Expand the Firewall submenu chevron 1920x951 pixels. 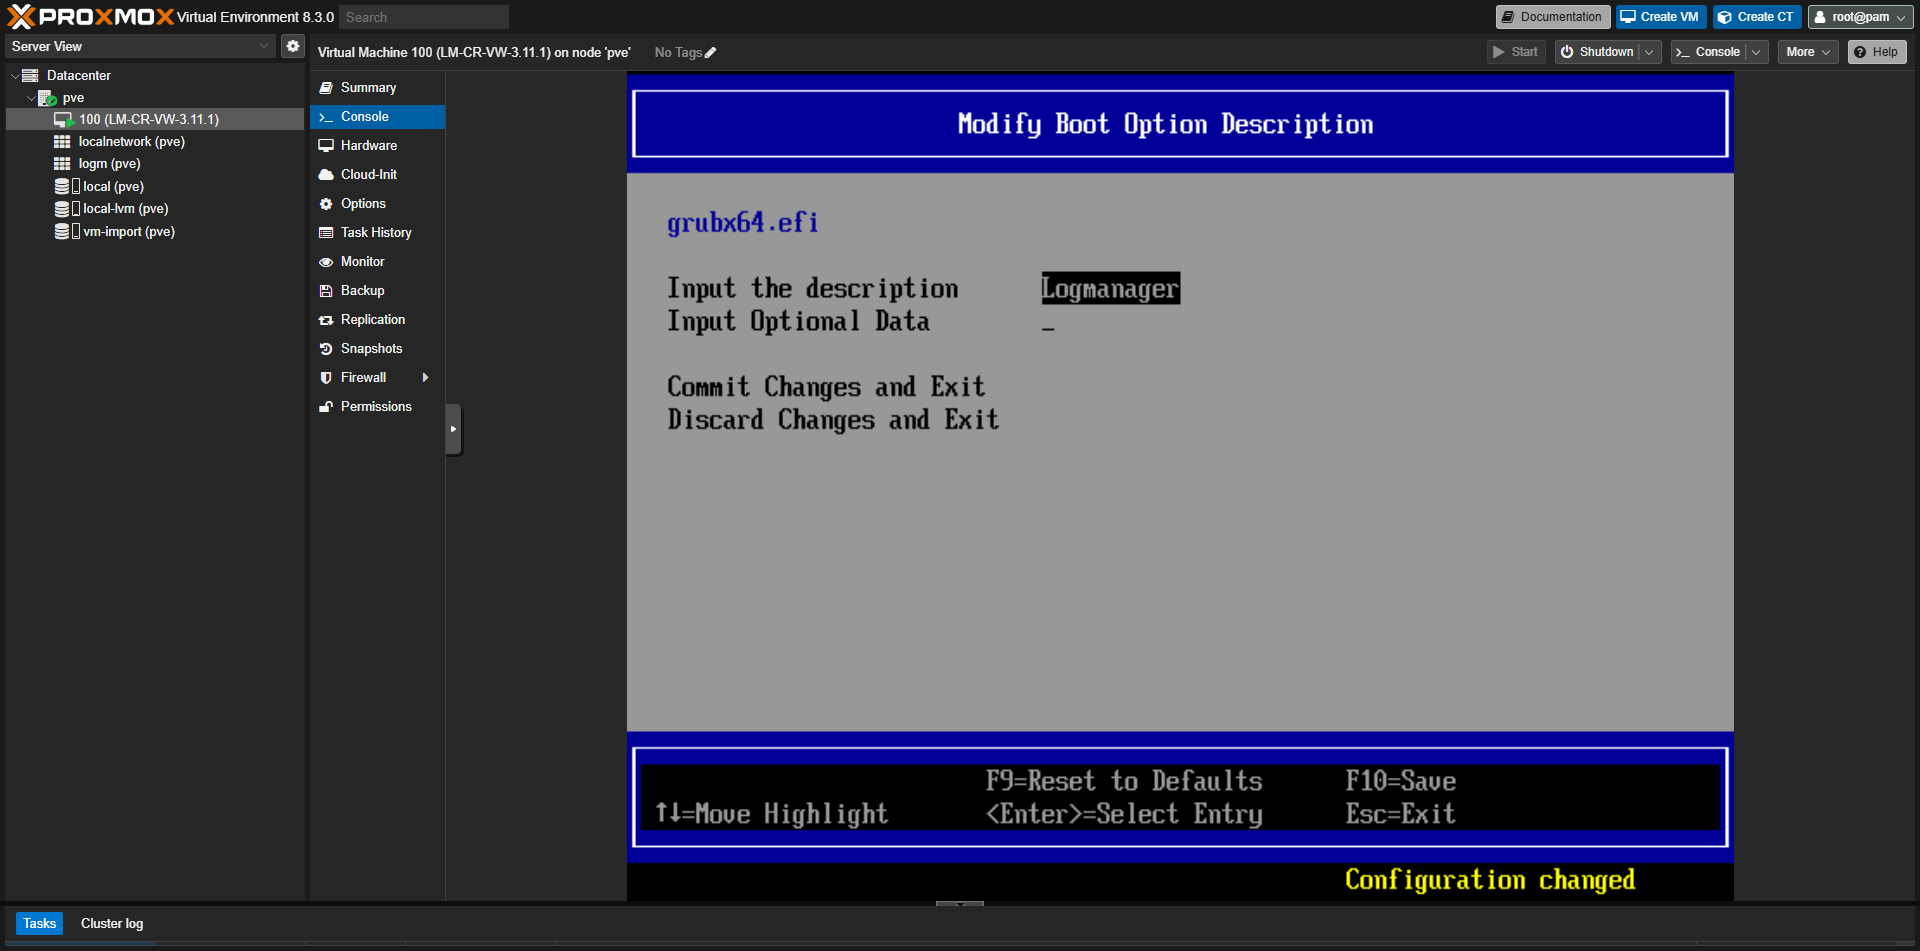[x=425, y=377]
